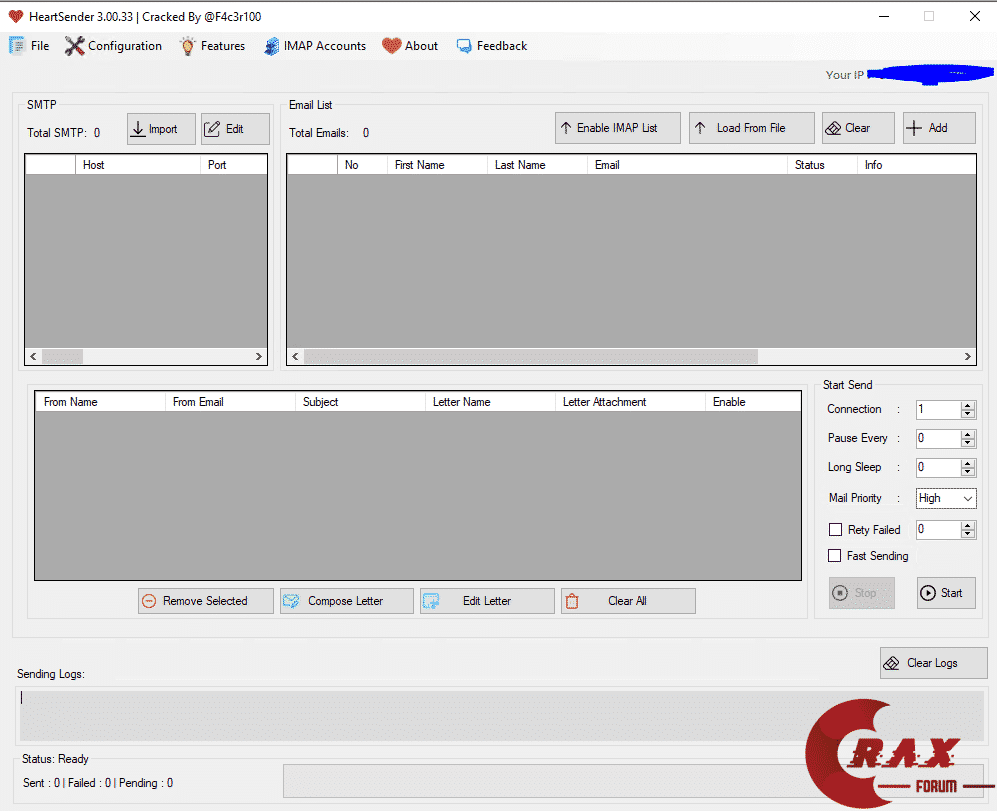Open the Configuration menu
Screen dimensions: 997x811
(113, 46)
